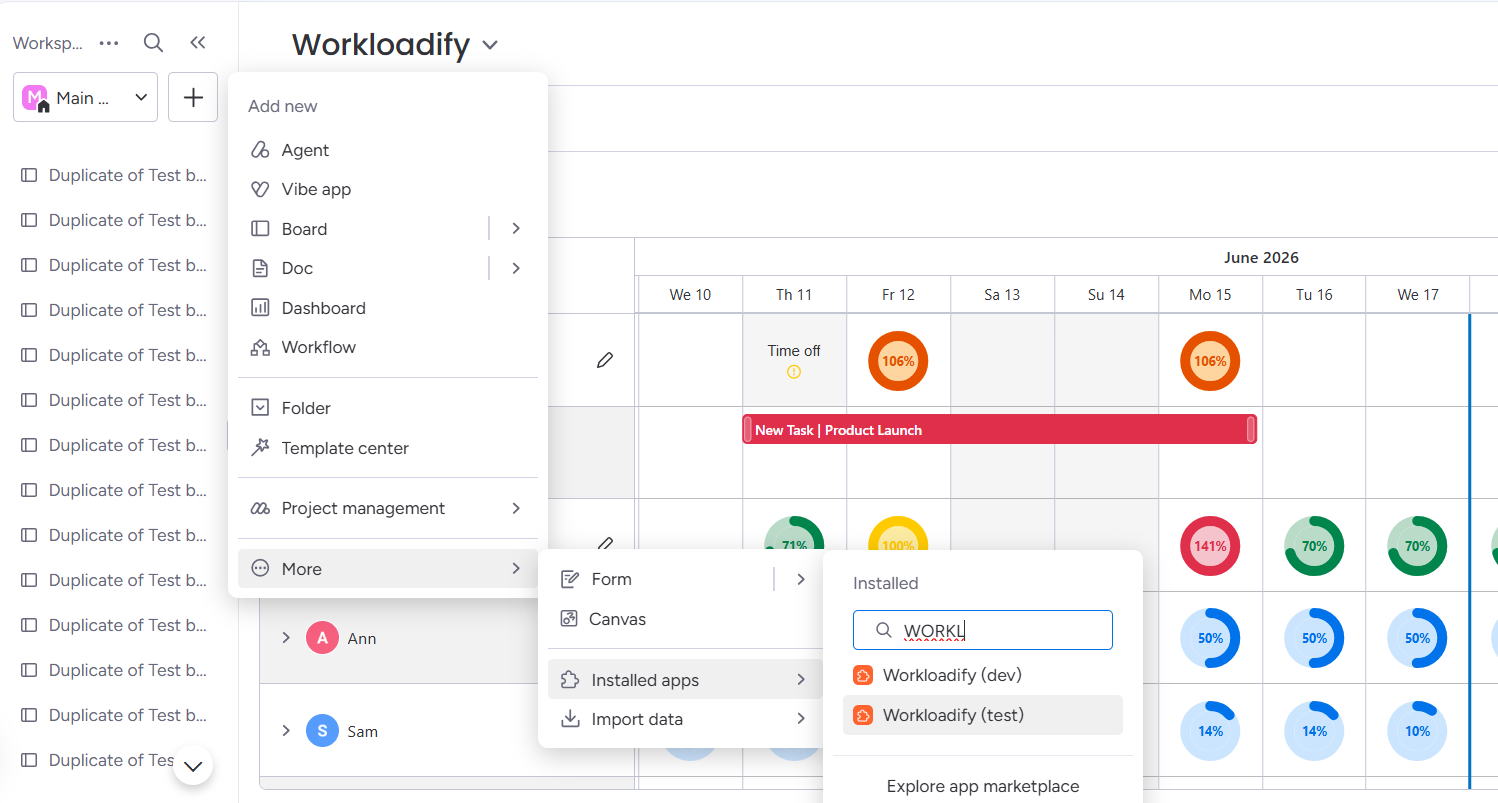This screenshot has height=803, width=1498.
Task: Click the 106% workload circle on Fr 12
Action: coord(898,361)
